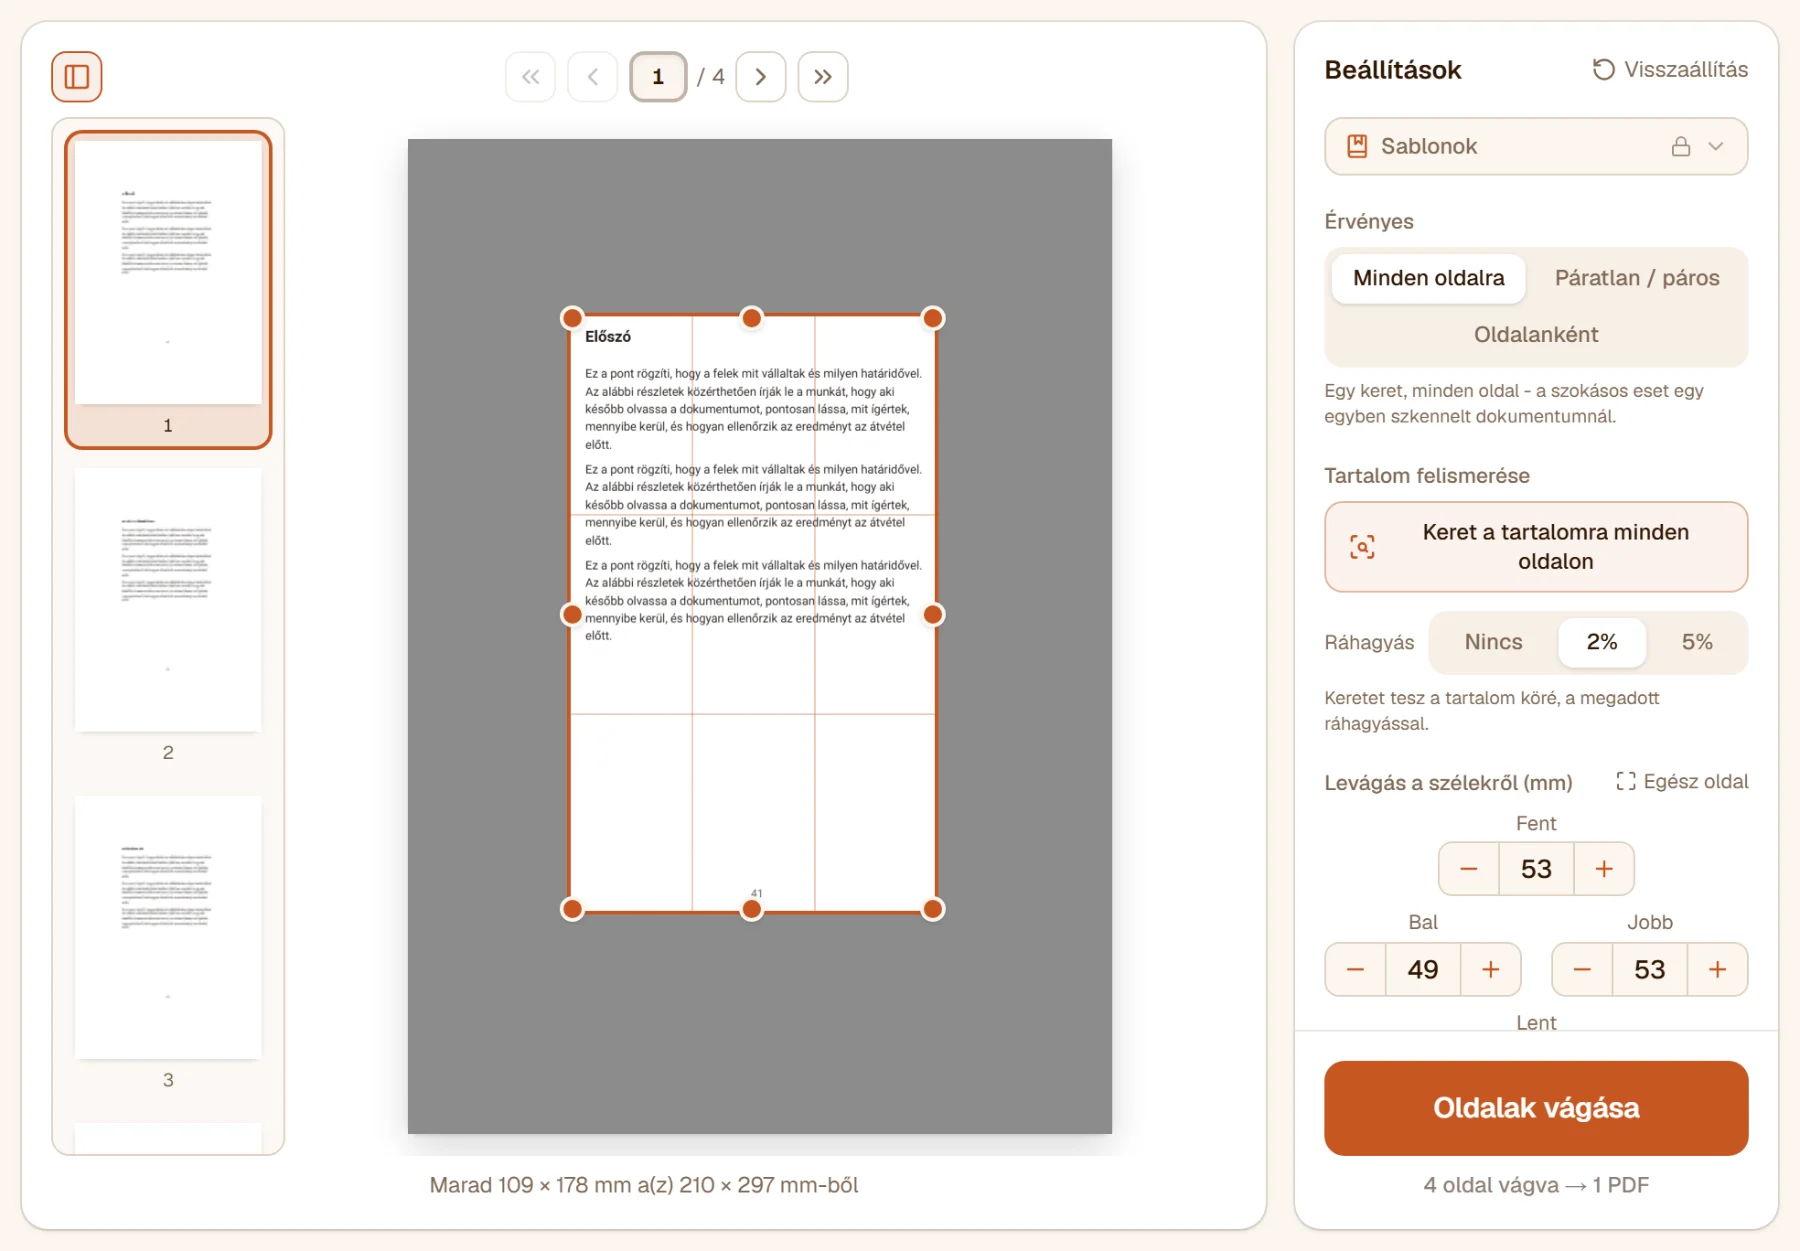Viewport: 1800px width, 1251px height.
Task: Go to the first page
Action: pos(530,77)
